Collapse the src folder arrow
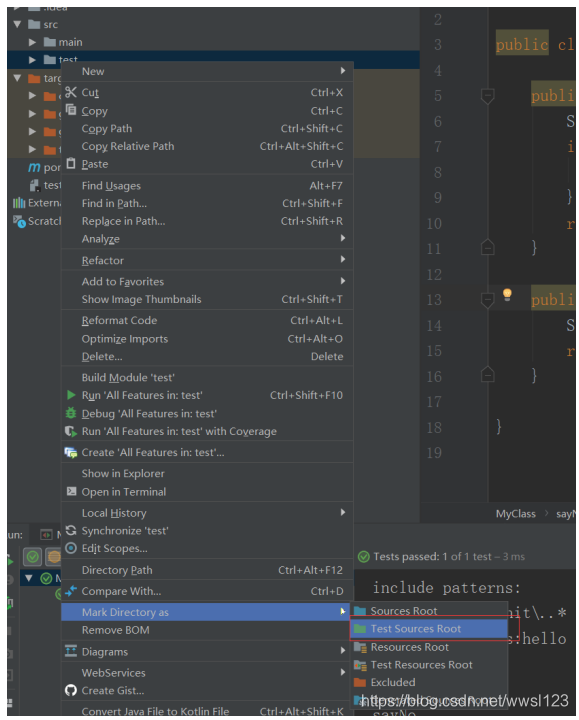The image size is (579, 720). click(x=17, y=24)
